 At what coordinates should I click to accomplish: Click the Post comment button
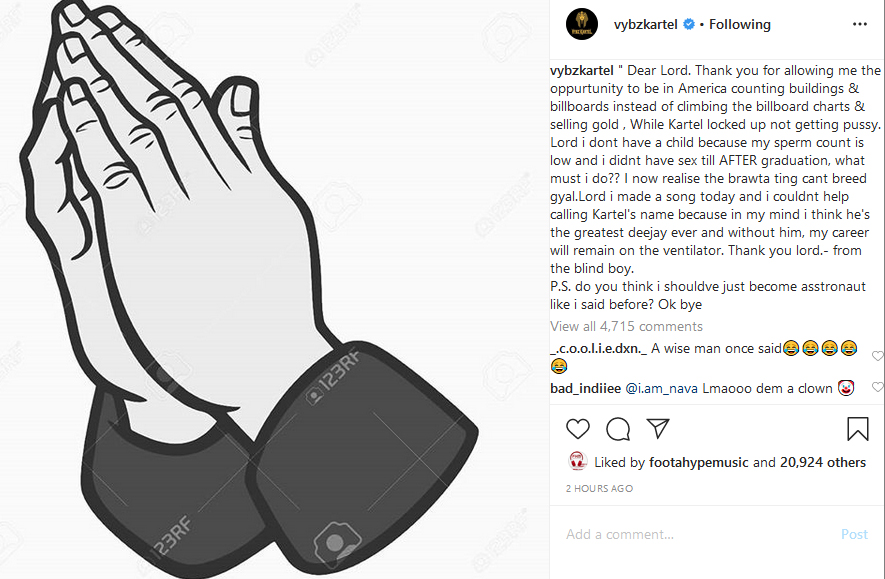pyautogui.click(x=854, y=534)
